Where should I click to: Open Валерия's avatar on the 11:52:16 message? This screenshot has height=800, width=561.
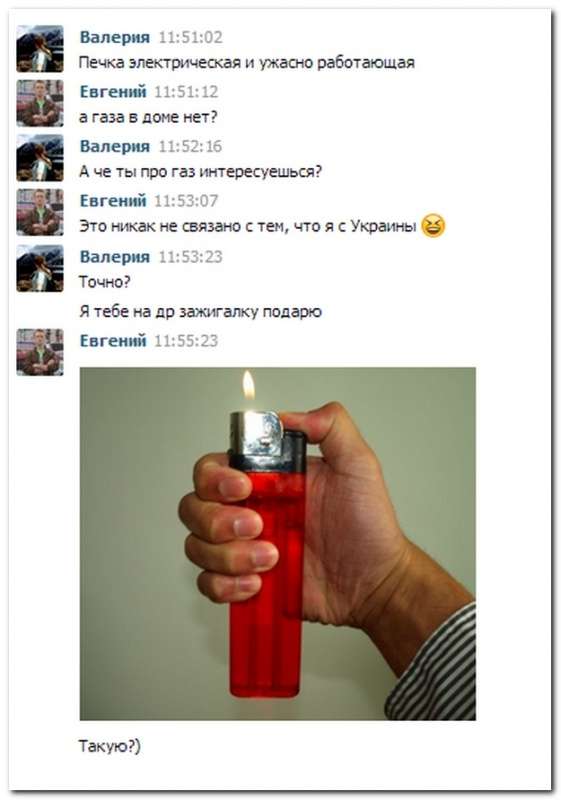(40, 158)
